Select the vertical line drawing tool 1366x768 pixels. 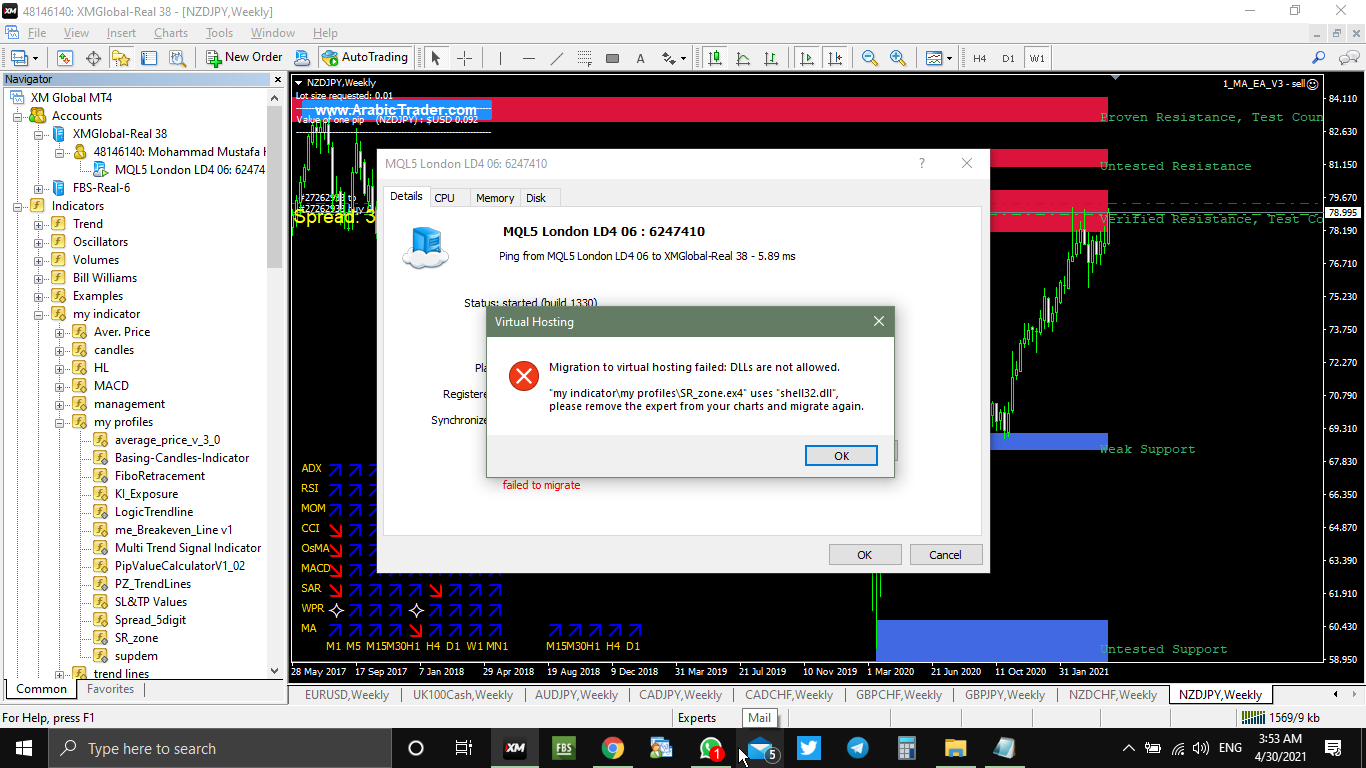[501, 58]
